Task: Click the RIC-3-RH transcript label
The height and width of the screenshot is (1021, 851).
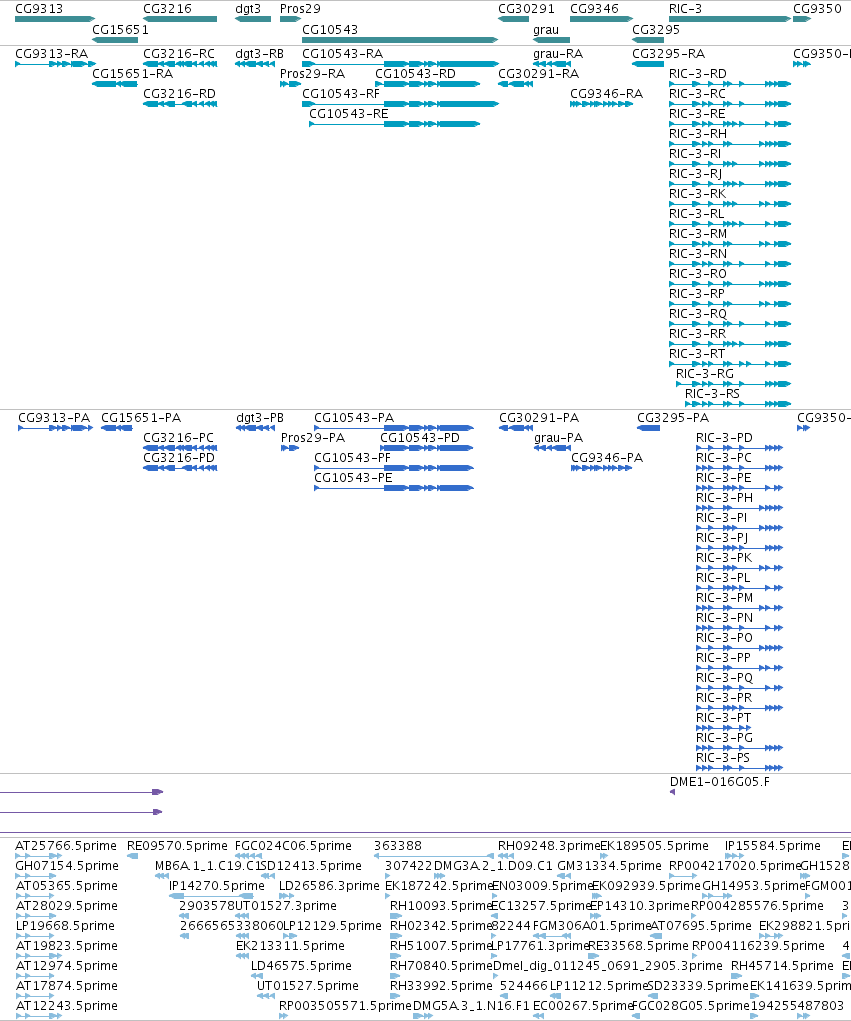Action: pos(698,133)
